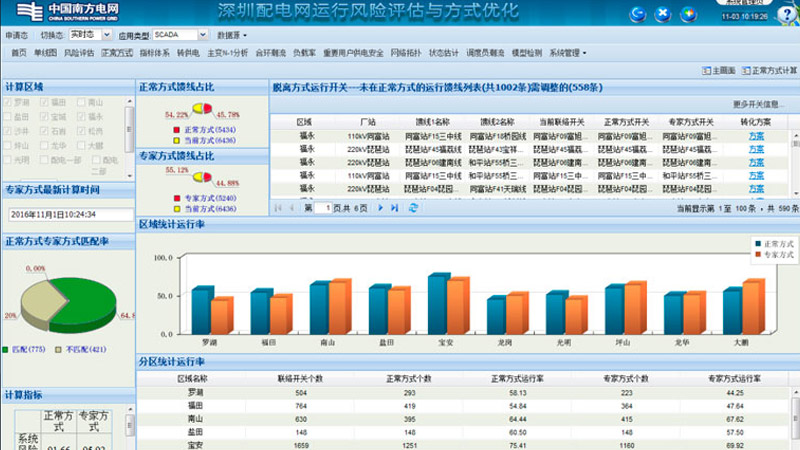Click the first 方案 link in table

[x=756, y=135]
